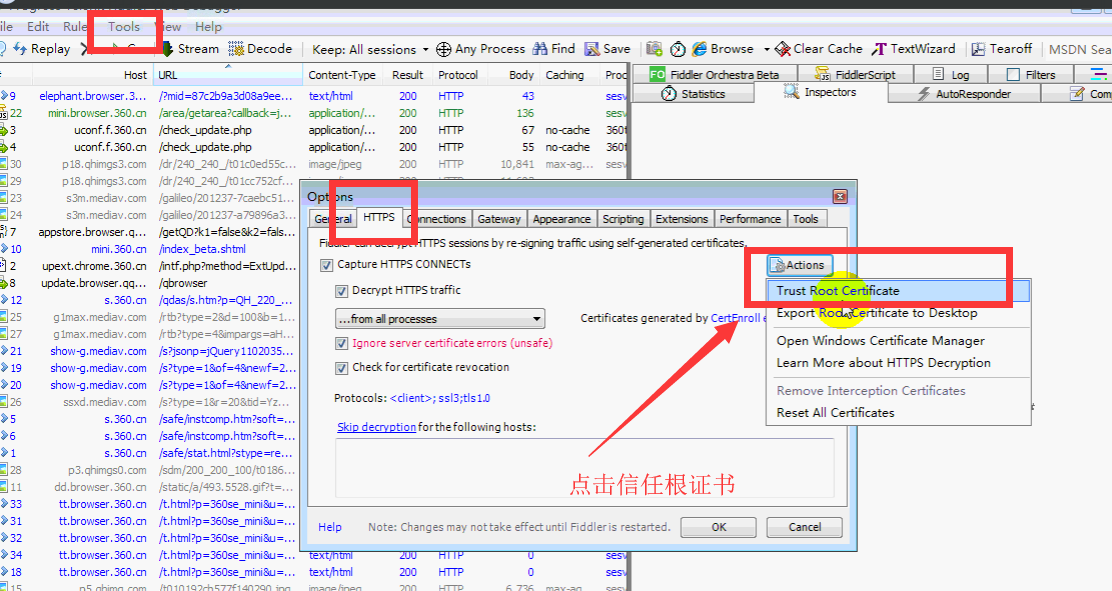Click the Clear Cache icon
The width and height of the screenshot is (1112, 591).
pyautogui.click(x=783, y=49)
